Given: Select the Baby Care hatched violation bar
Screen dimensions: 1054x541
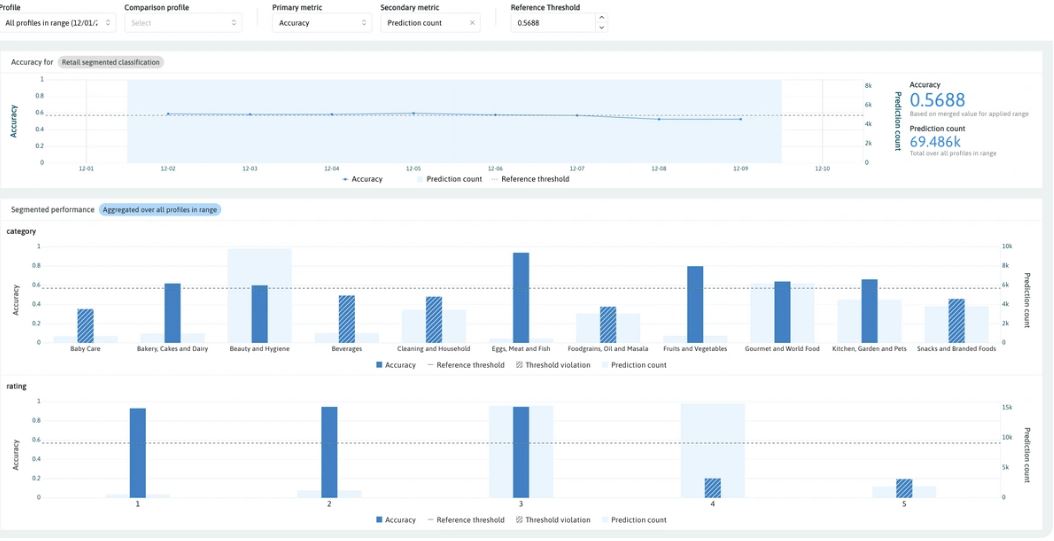Looking at the screenshot, I should (85, 326).
